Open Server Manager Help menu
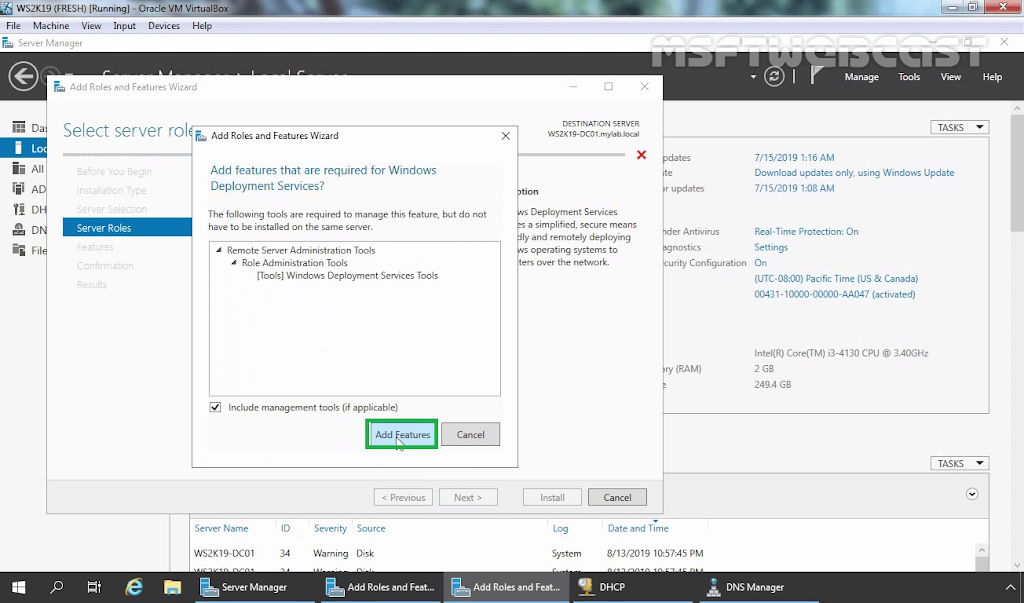Screen dimensions: 1024x603 pyautogui.click(x=992, y=76)
